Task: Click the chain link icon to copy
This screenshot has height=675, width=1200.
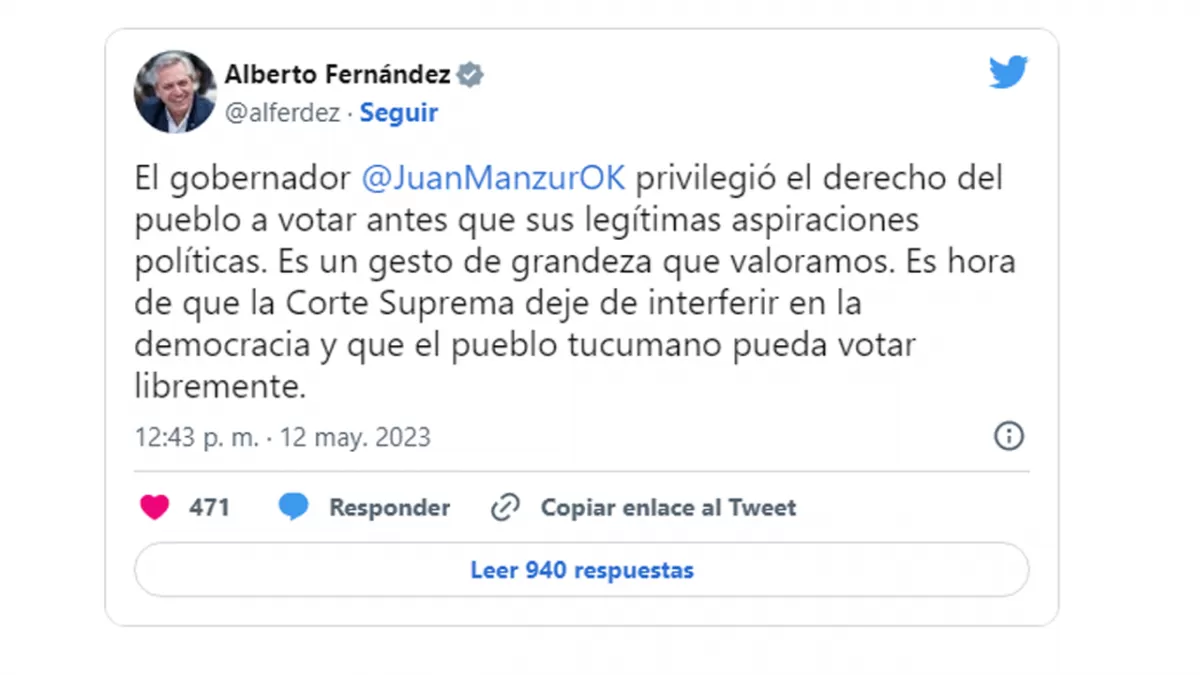Action: coord(508,507)
